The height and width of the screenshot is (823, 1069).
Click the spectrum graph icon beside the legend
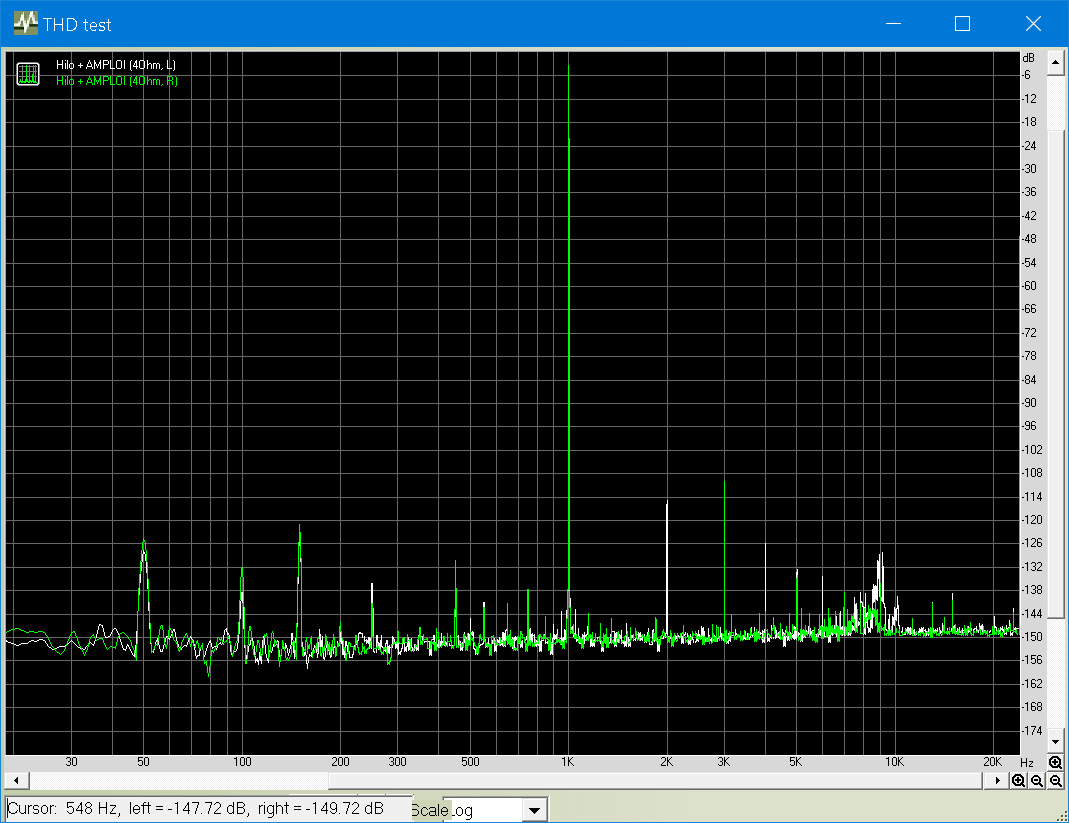(x=27, y=73)
